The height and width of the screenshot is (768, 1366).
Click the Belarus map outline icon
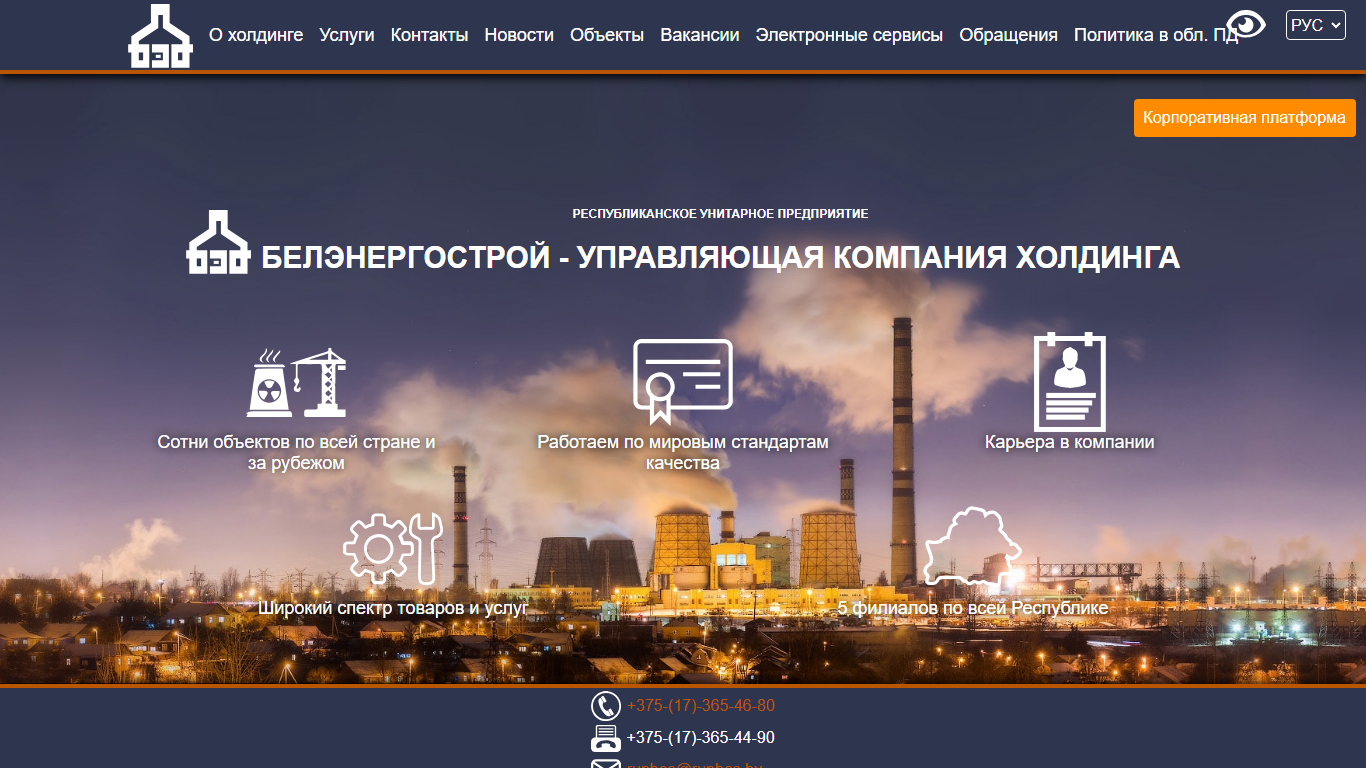(973, 546)
